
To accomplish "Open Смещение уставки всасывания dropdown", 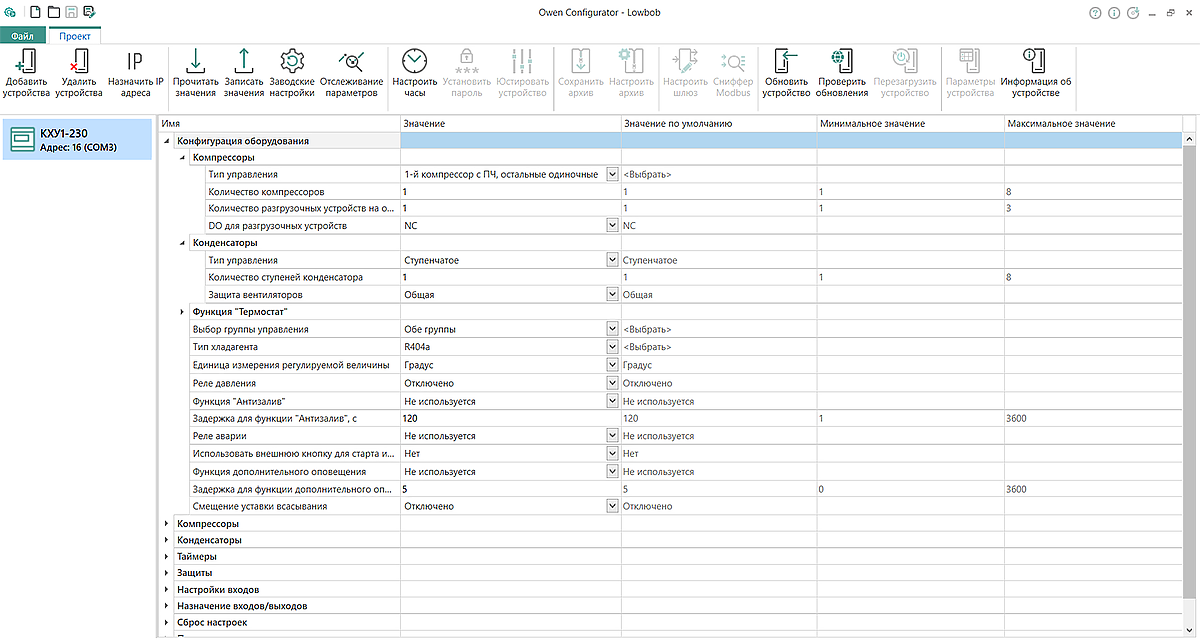I will [612, 506].
